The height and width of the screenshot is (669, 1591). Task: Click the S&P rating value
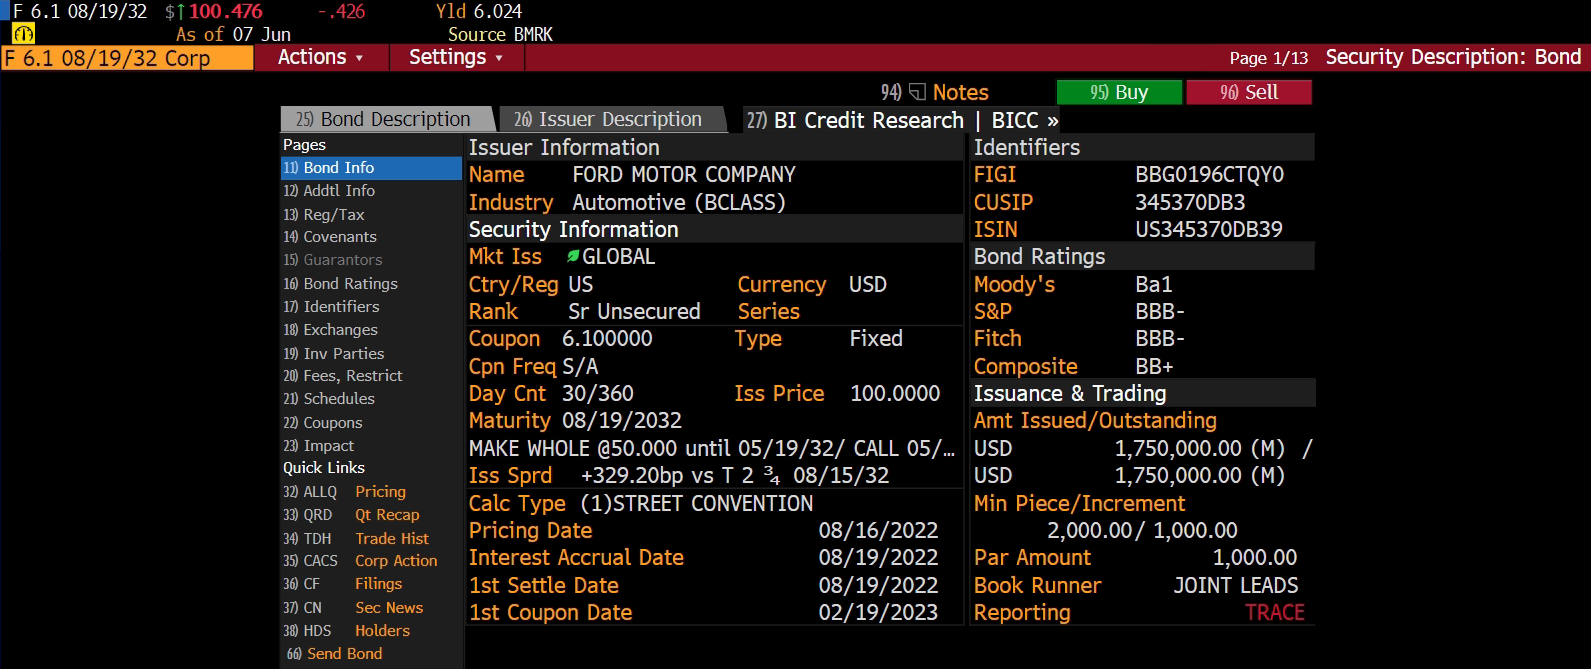click(x=1160, y=312)
